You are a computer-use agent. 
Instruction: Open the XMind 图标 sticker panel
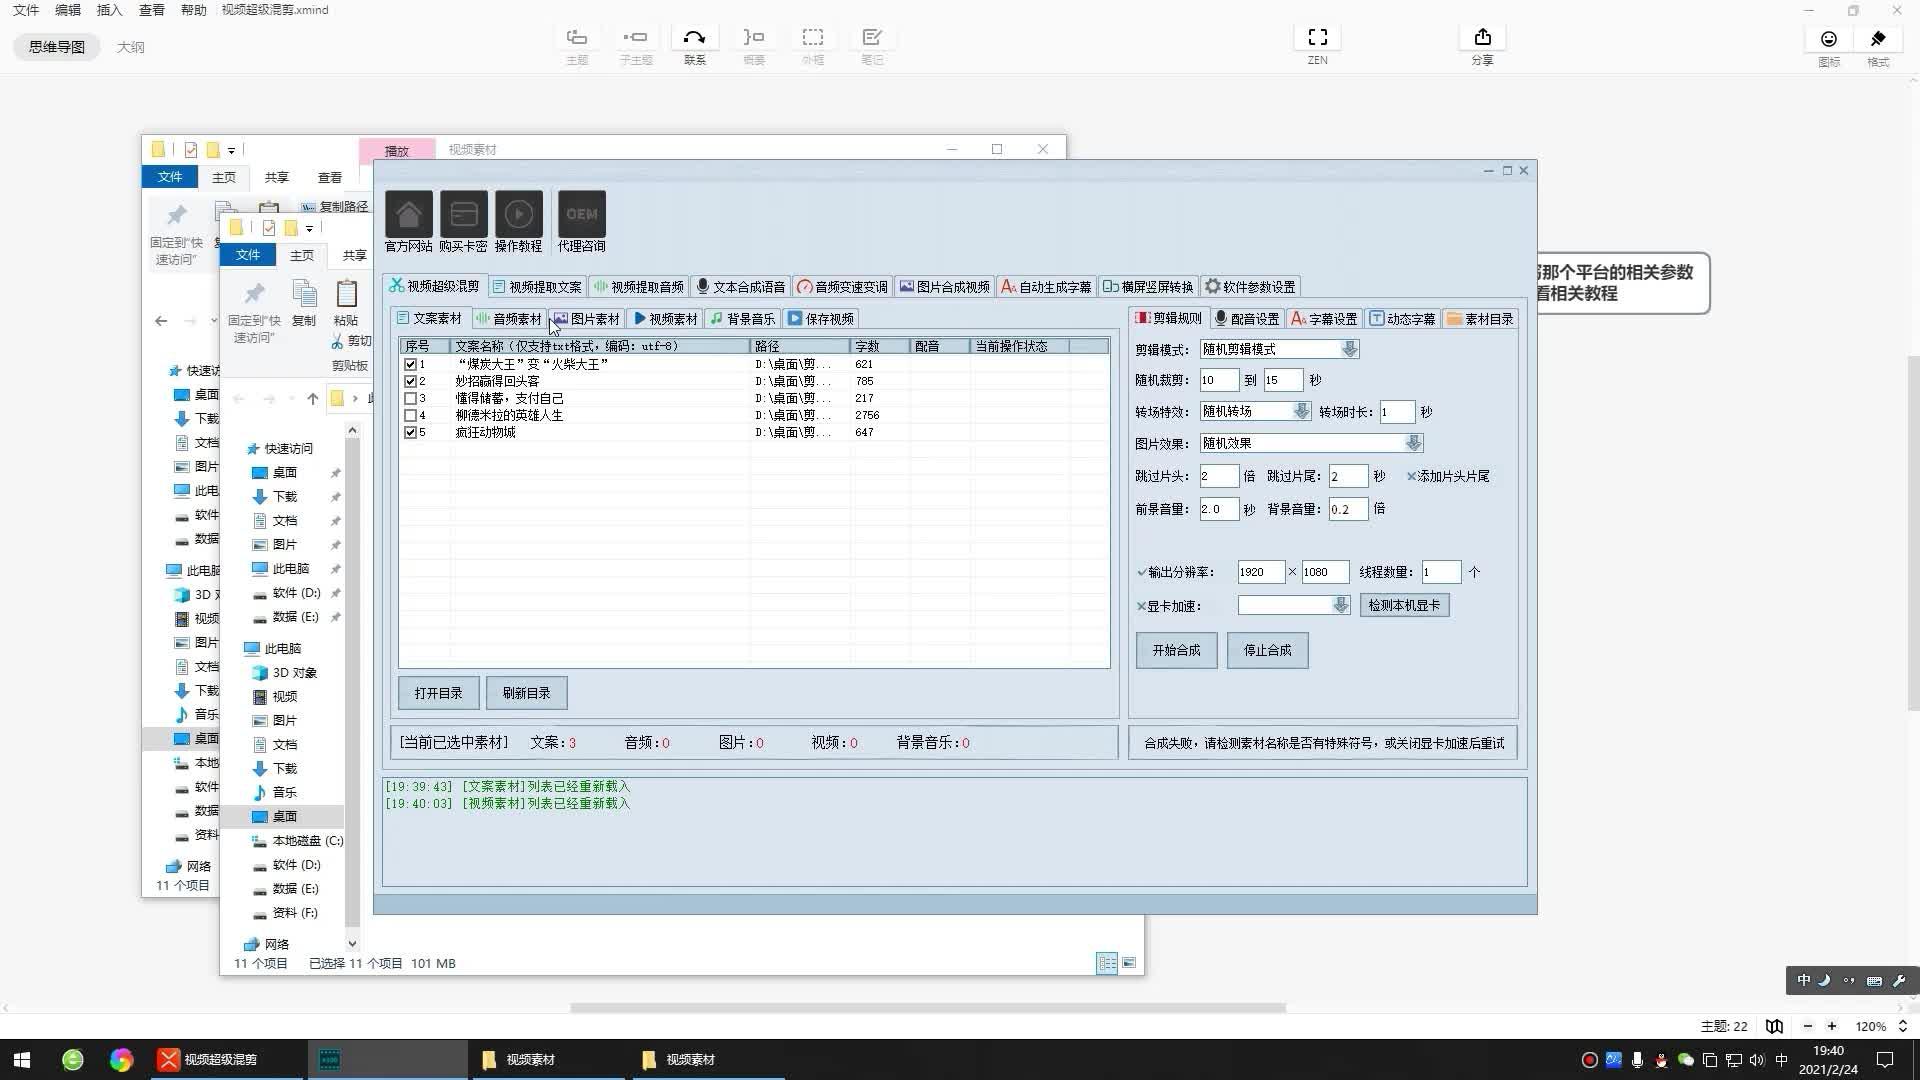point(1829,46)
